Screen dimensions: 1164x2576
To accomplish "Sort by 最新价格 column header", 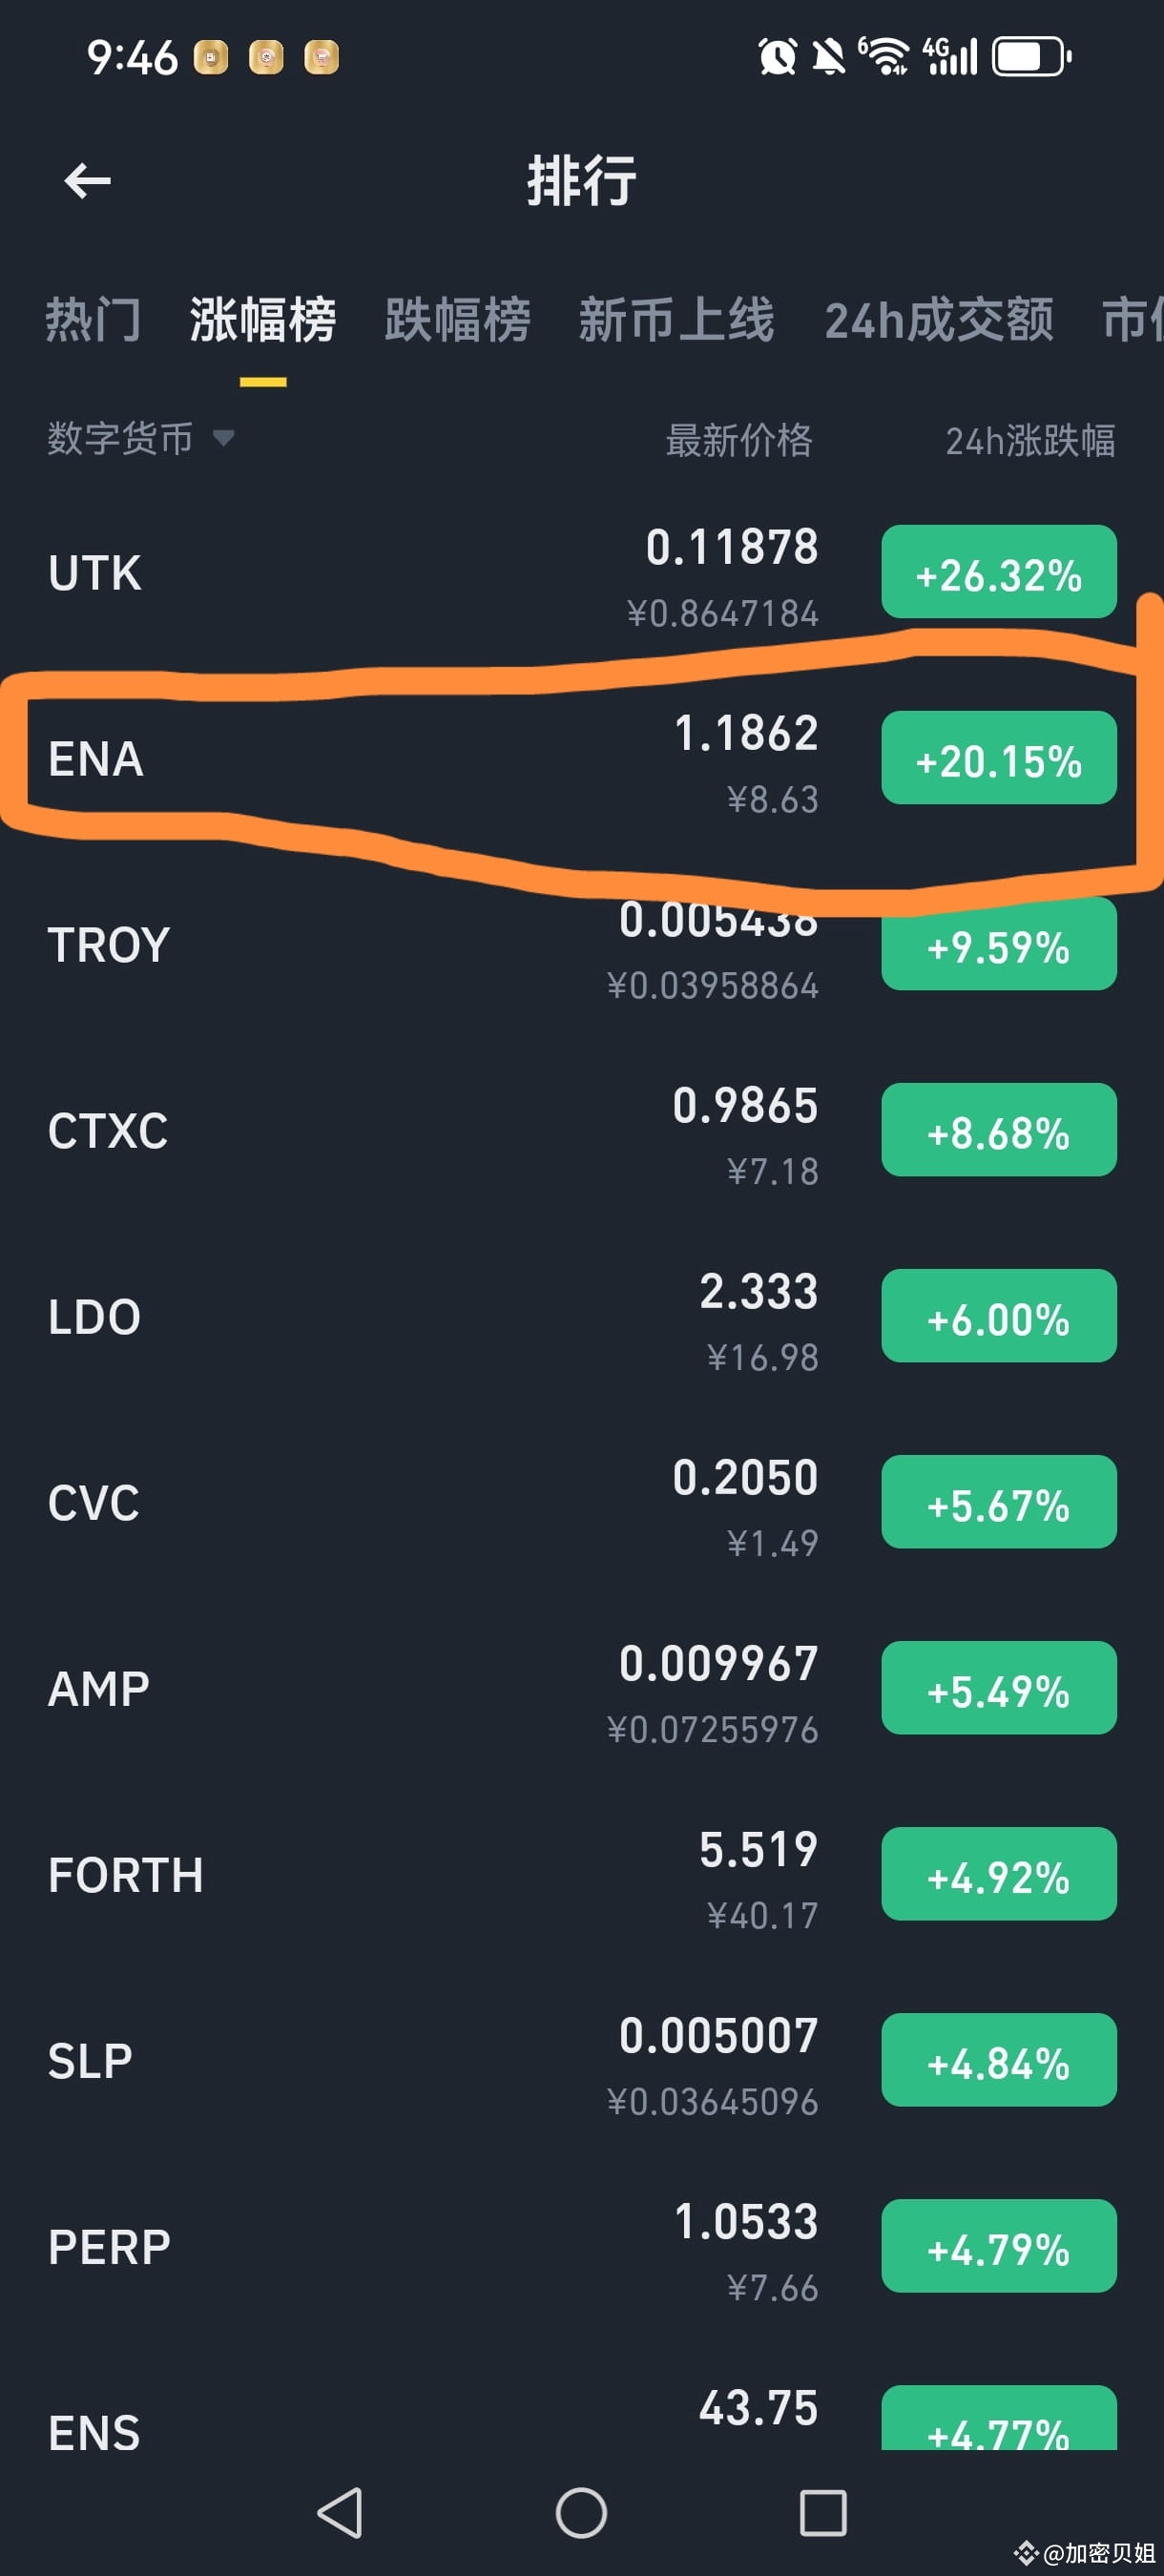I will (739, 441).
